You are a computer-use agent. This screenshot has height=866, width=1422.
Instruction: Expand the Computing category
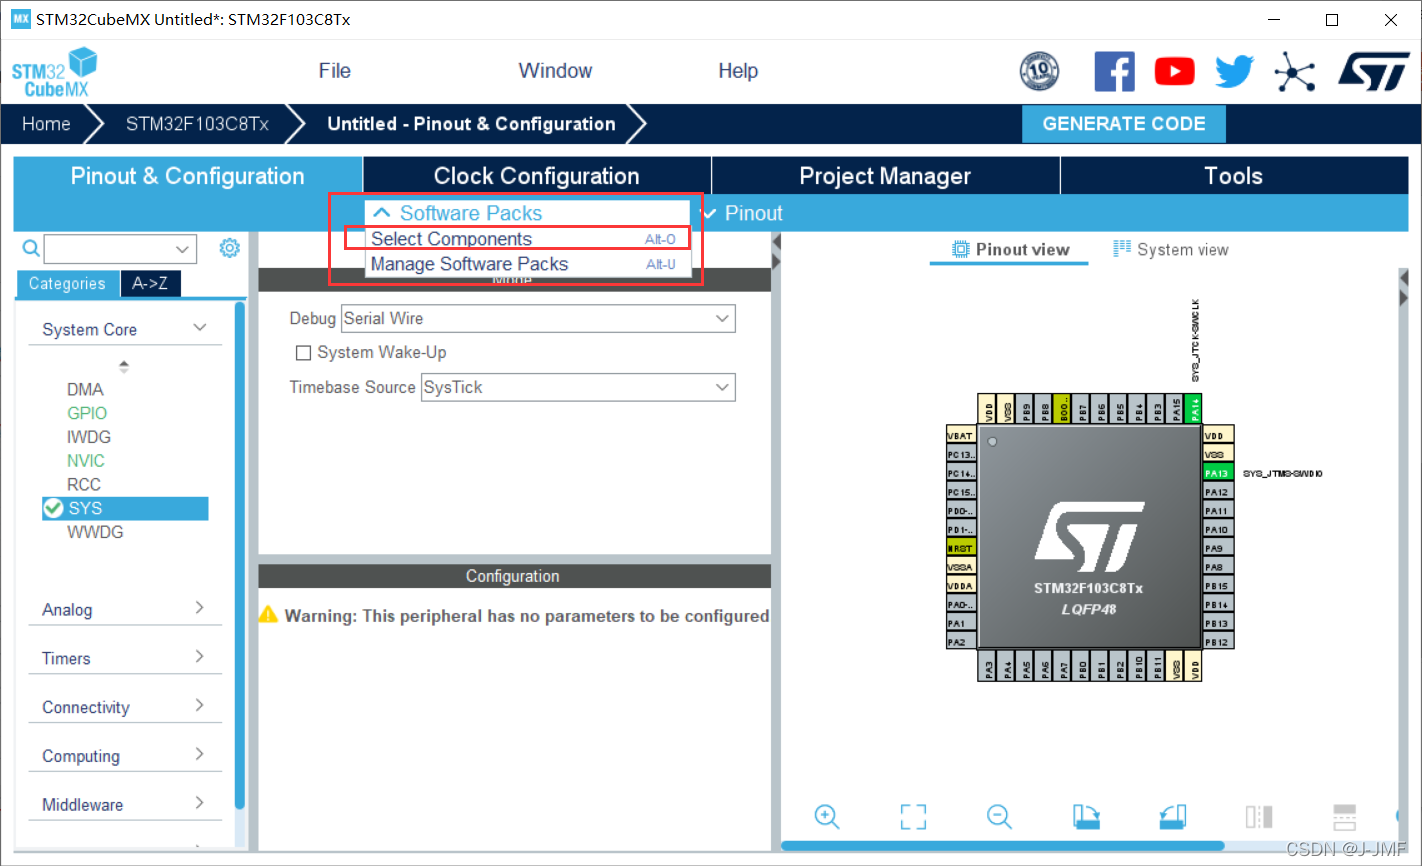[x=125, y=756]
